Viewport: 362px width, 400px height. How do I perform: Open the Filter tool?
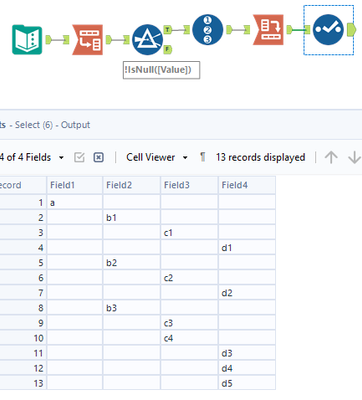pos(147,40)
